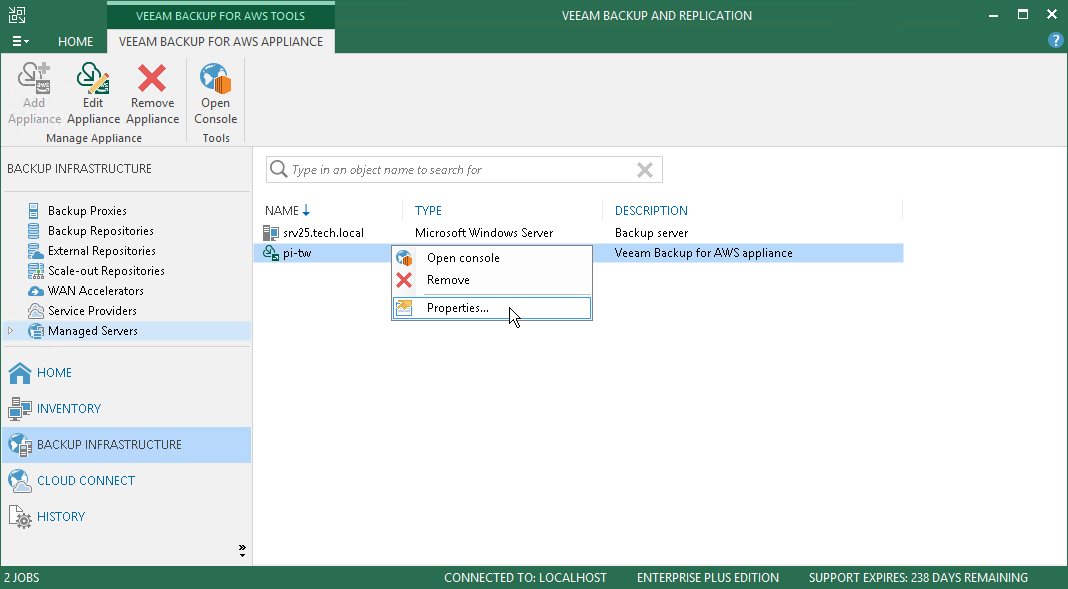Select Backup Repositories in the tree

click(x=101, y=231)
